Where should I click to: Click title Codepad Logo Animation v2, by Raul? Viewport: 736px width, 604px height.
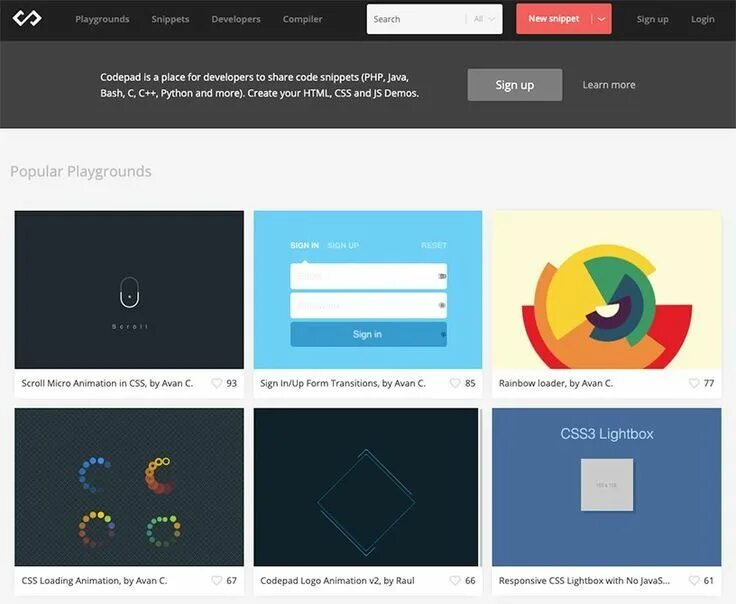(337, 581)
